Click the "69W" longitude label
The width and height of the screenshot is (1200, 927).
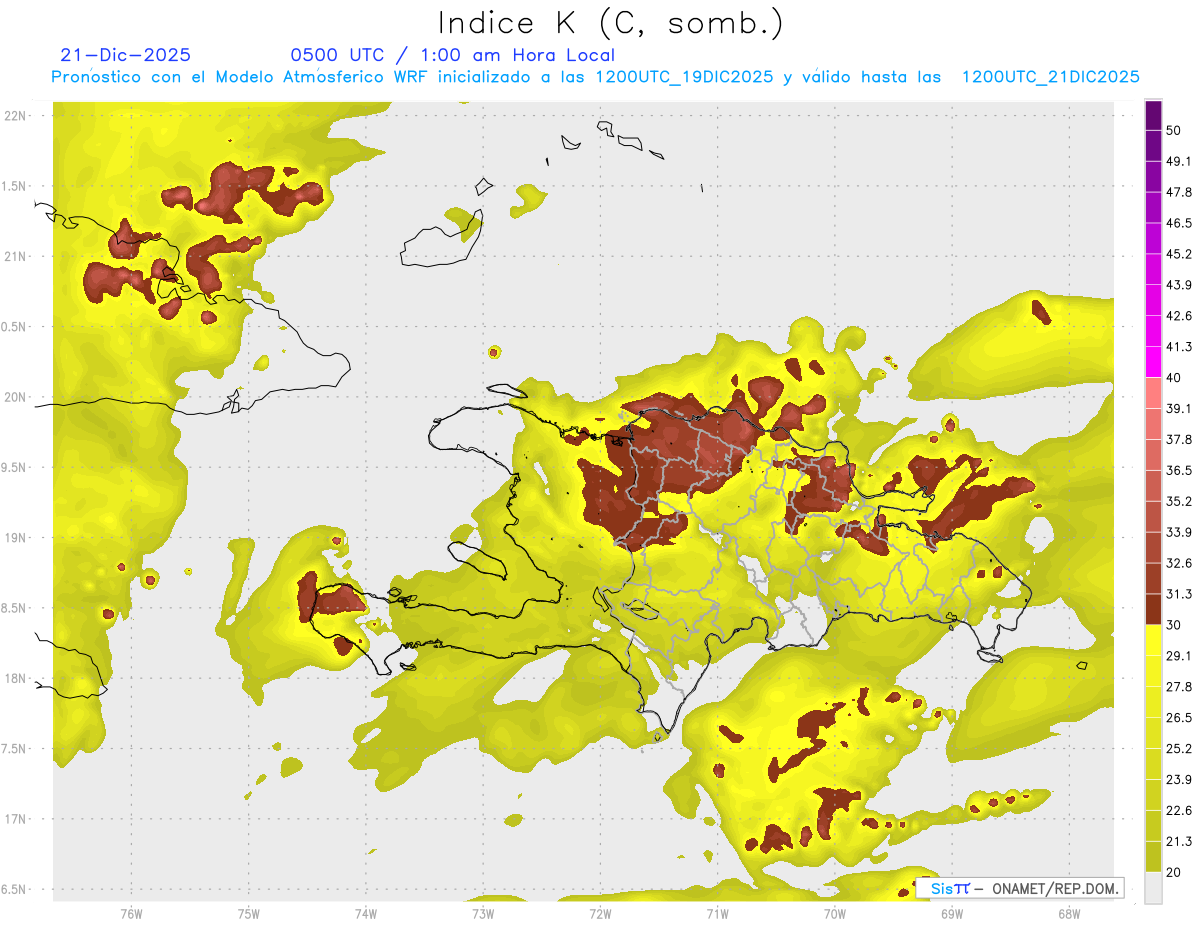point(952,913)
